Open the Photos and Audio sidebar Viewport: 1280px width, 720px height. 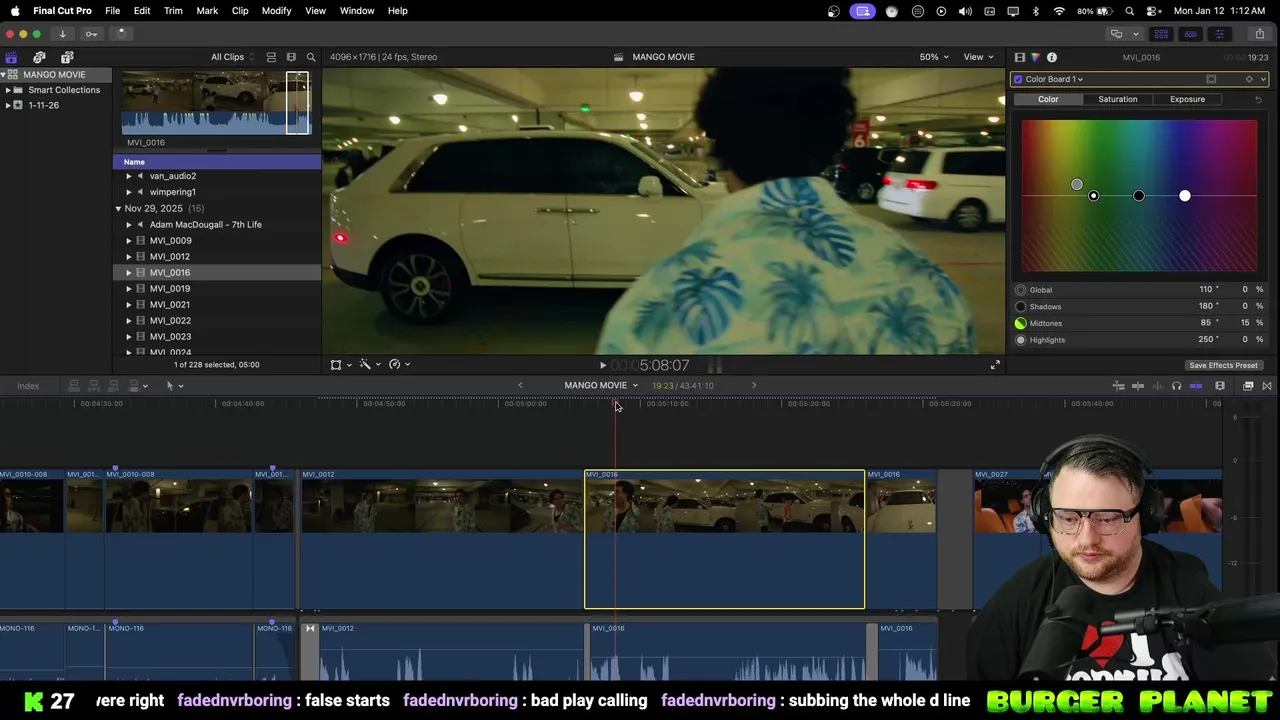click(39, 57)
